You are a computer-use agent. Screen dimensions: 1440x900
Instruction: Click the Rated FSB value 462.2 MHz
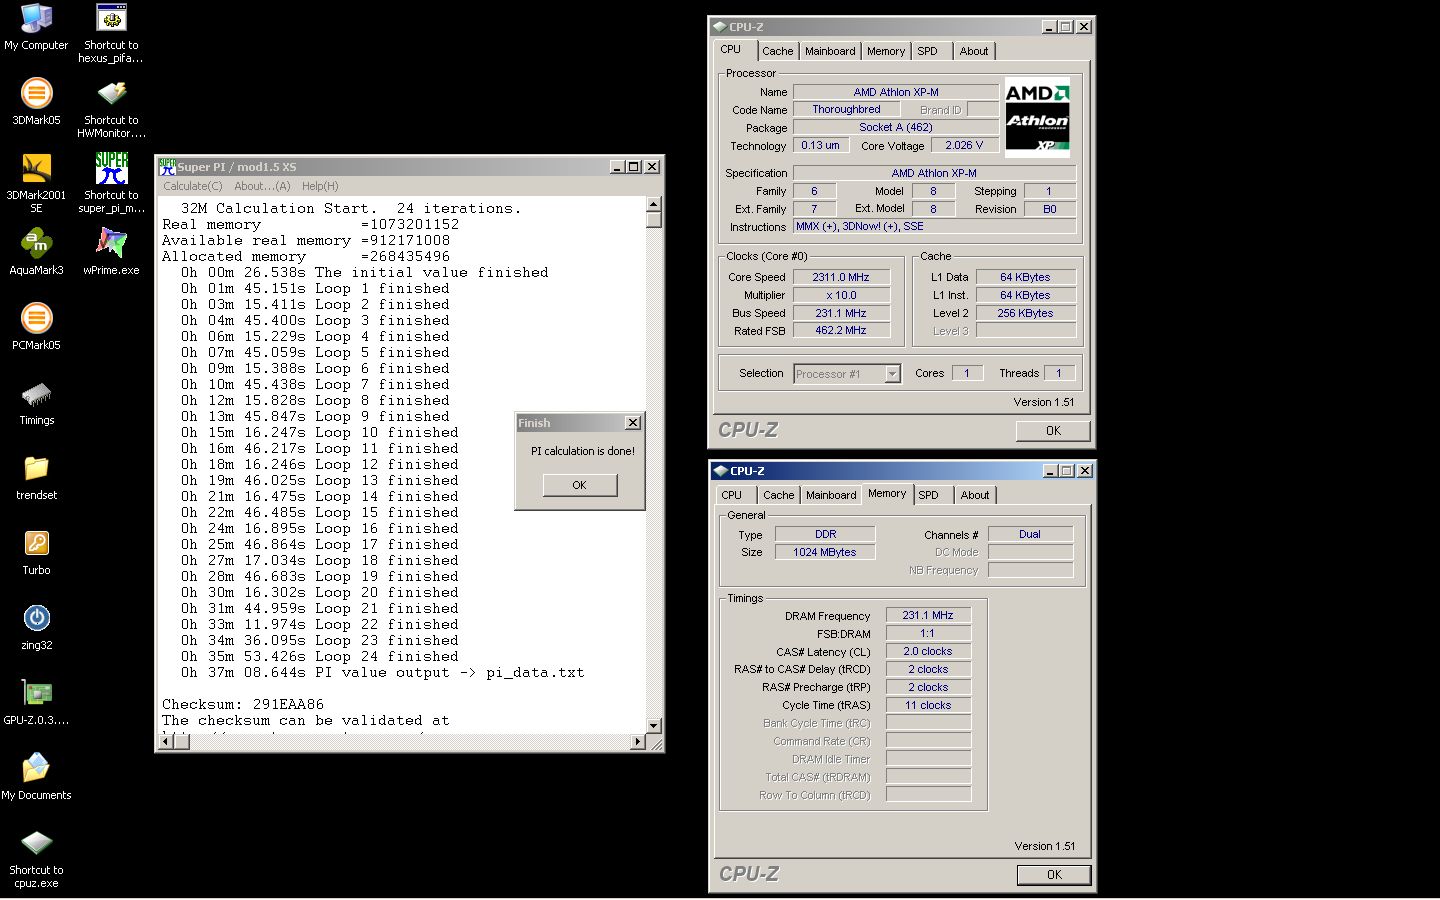point(840,331)
